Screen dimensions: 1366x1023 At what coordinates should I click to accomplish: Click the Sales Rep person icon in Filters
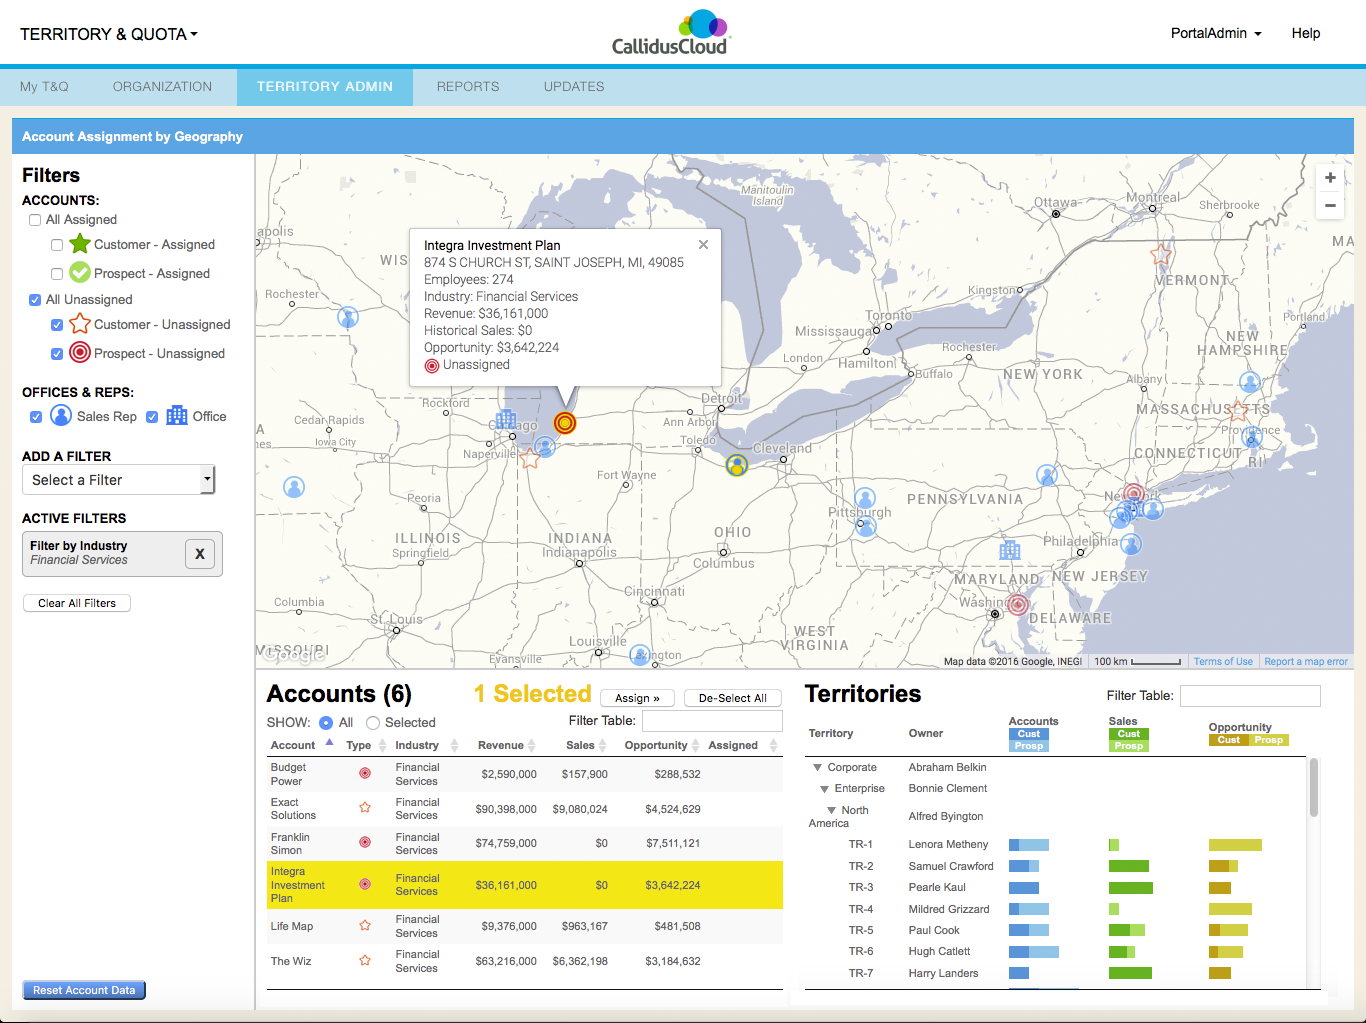pyautogui.click(x=61, y=416)
